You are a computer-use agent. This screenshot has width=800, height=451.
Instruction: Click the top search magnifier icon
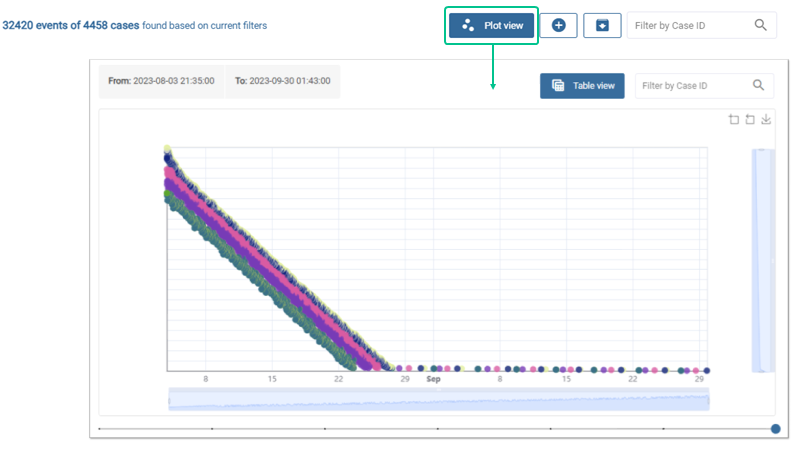(x=762, y=25)
